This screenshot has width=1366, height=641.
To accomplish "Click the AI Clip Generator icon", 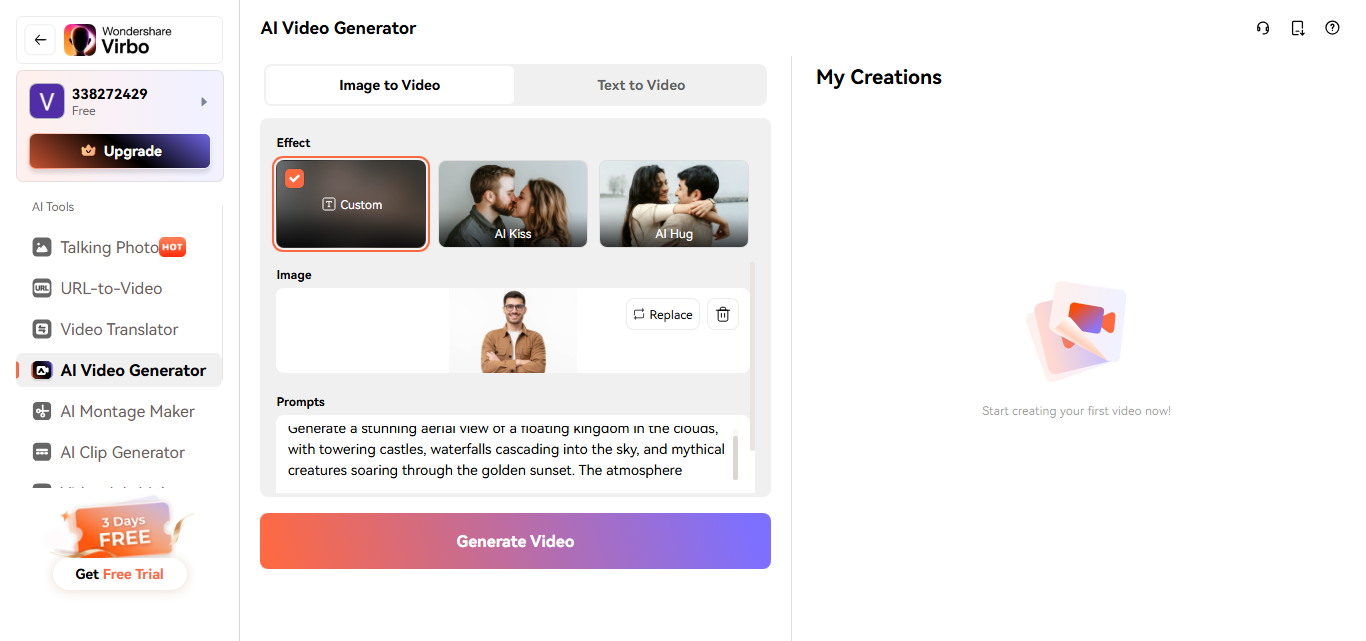I will point(42,452).
